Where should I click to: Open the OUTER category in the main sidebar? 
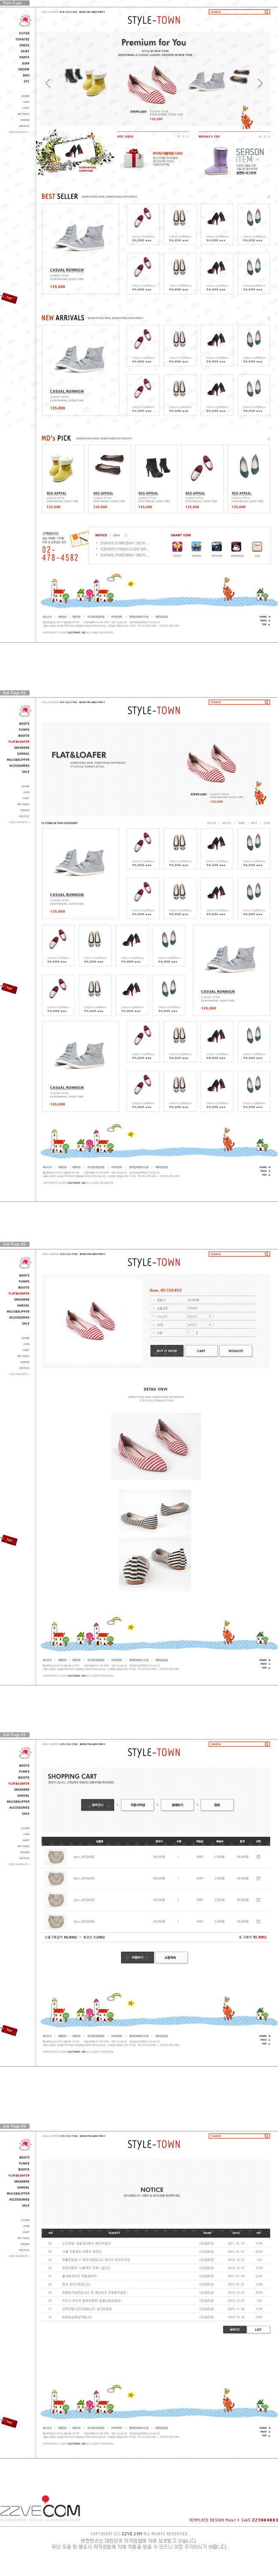pos(24,33)
